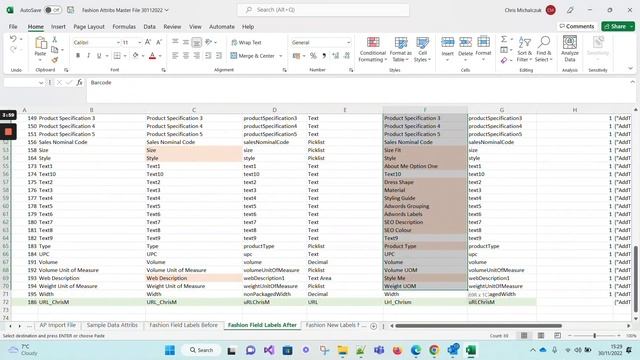640x360 pixels.
Task: Click the Increase Decimal icon
Action: coord(336,56)
